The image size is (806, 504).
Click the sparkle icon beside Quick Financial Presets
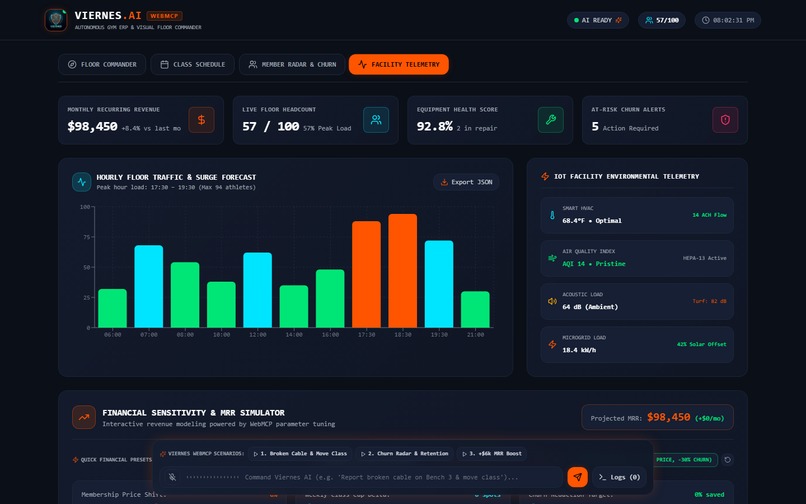click(76, 460)
